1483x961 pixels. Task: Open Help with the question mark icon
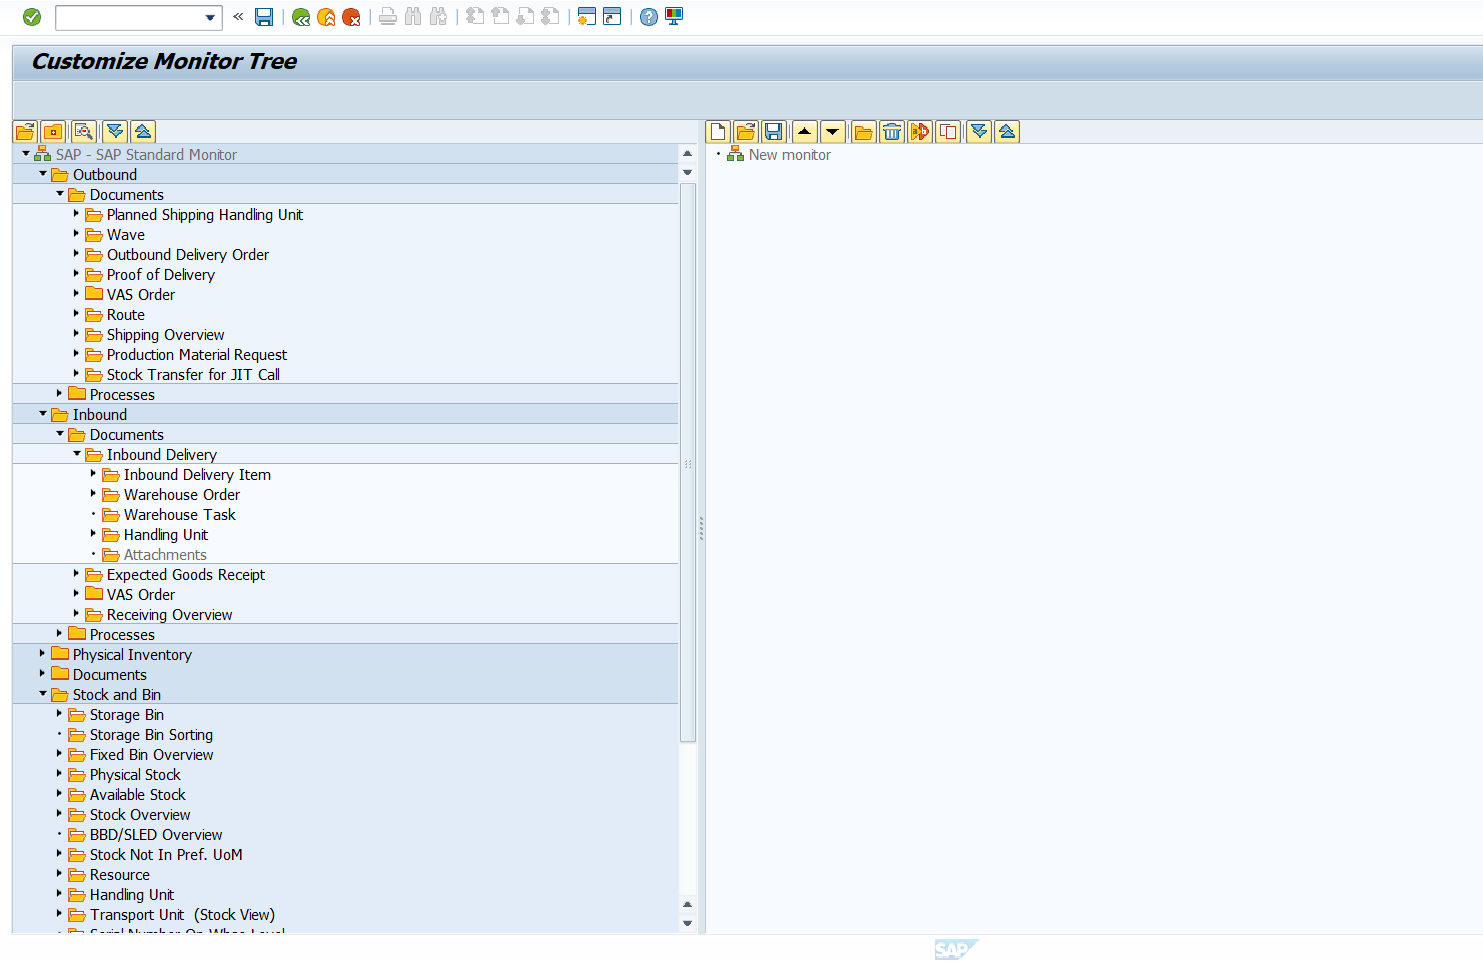[649, 17]
